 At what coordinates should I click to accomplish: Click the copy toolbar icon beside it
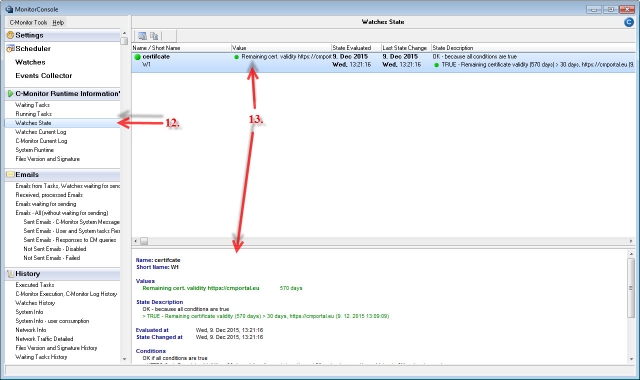pos(154,36)
